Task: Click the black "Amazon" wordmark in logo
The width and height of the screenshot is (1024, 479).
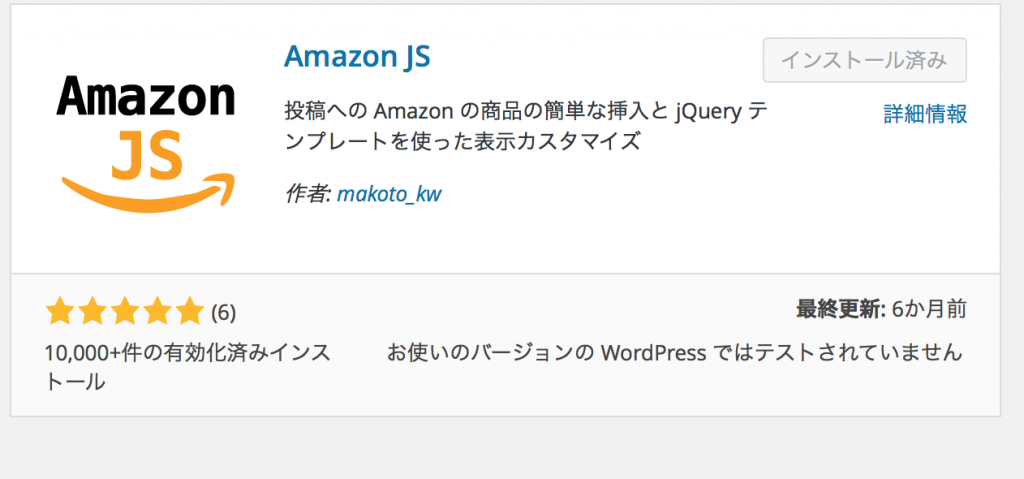Action: [146, 99]
